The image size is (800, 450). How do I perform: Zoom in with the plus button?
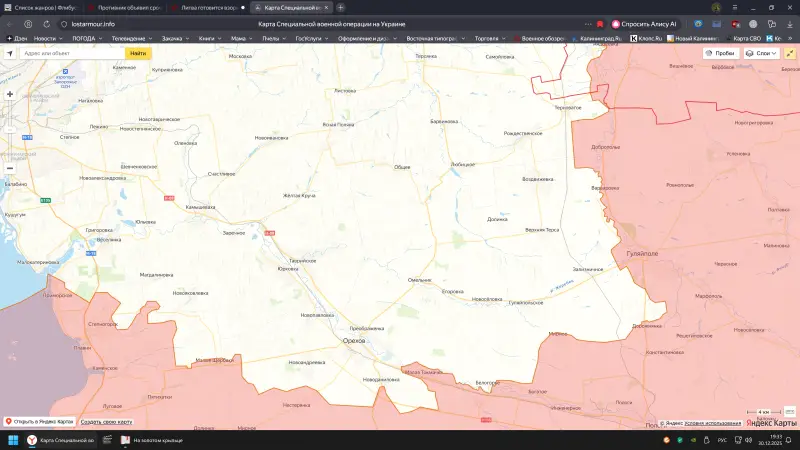point(10,94)
